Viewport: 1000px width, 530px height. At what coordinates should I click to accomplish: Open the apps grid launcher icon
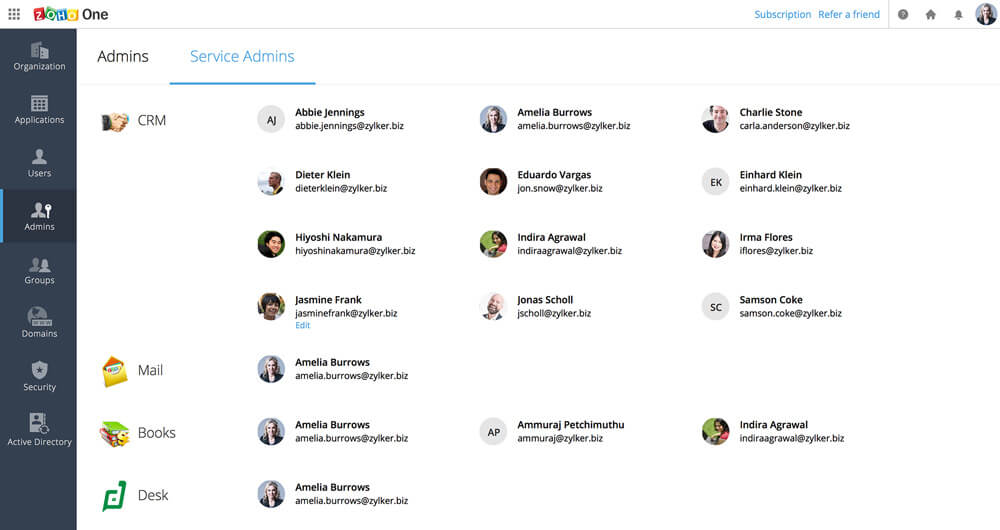click(14, 14)
